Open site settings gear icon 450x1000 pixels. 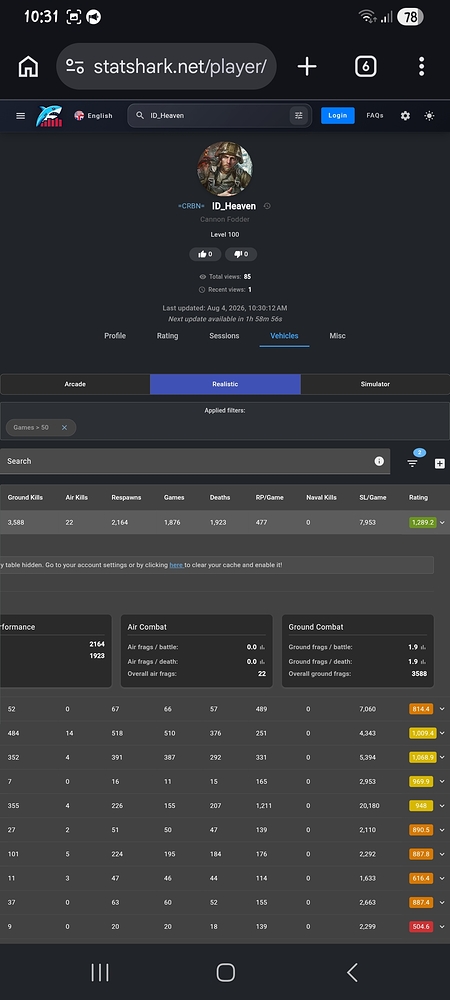[405, 115]
